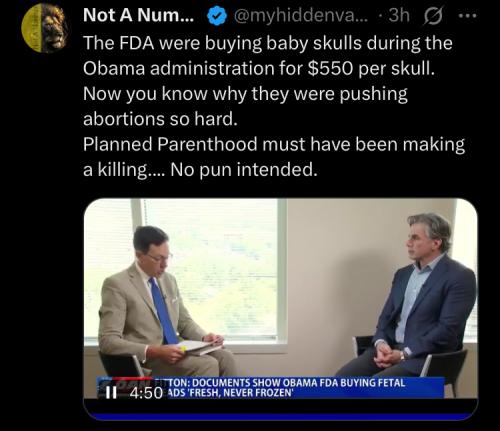Pause the video with the pause button

[111, 392]
